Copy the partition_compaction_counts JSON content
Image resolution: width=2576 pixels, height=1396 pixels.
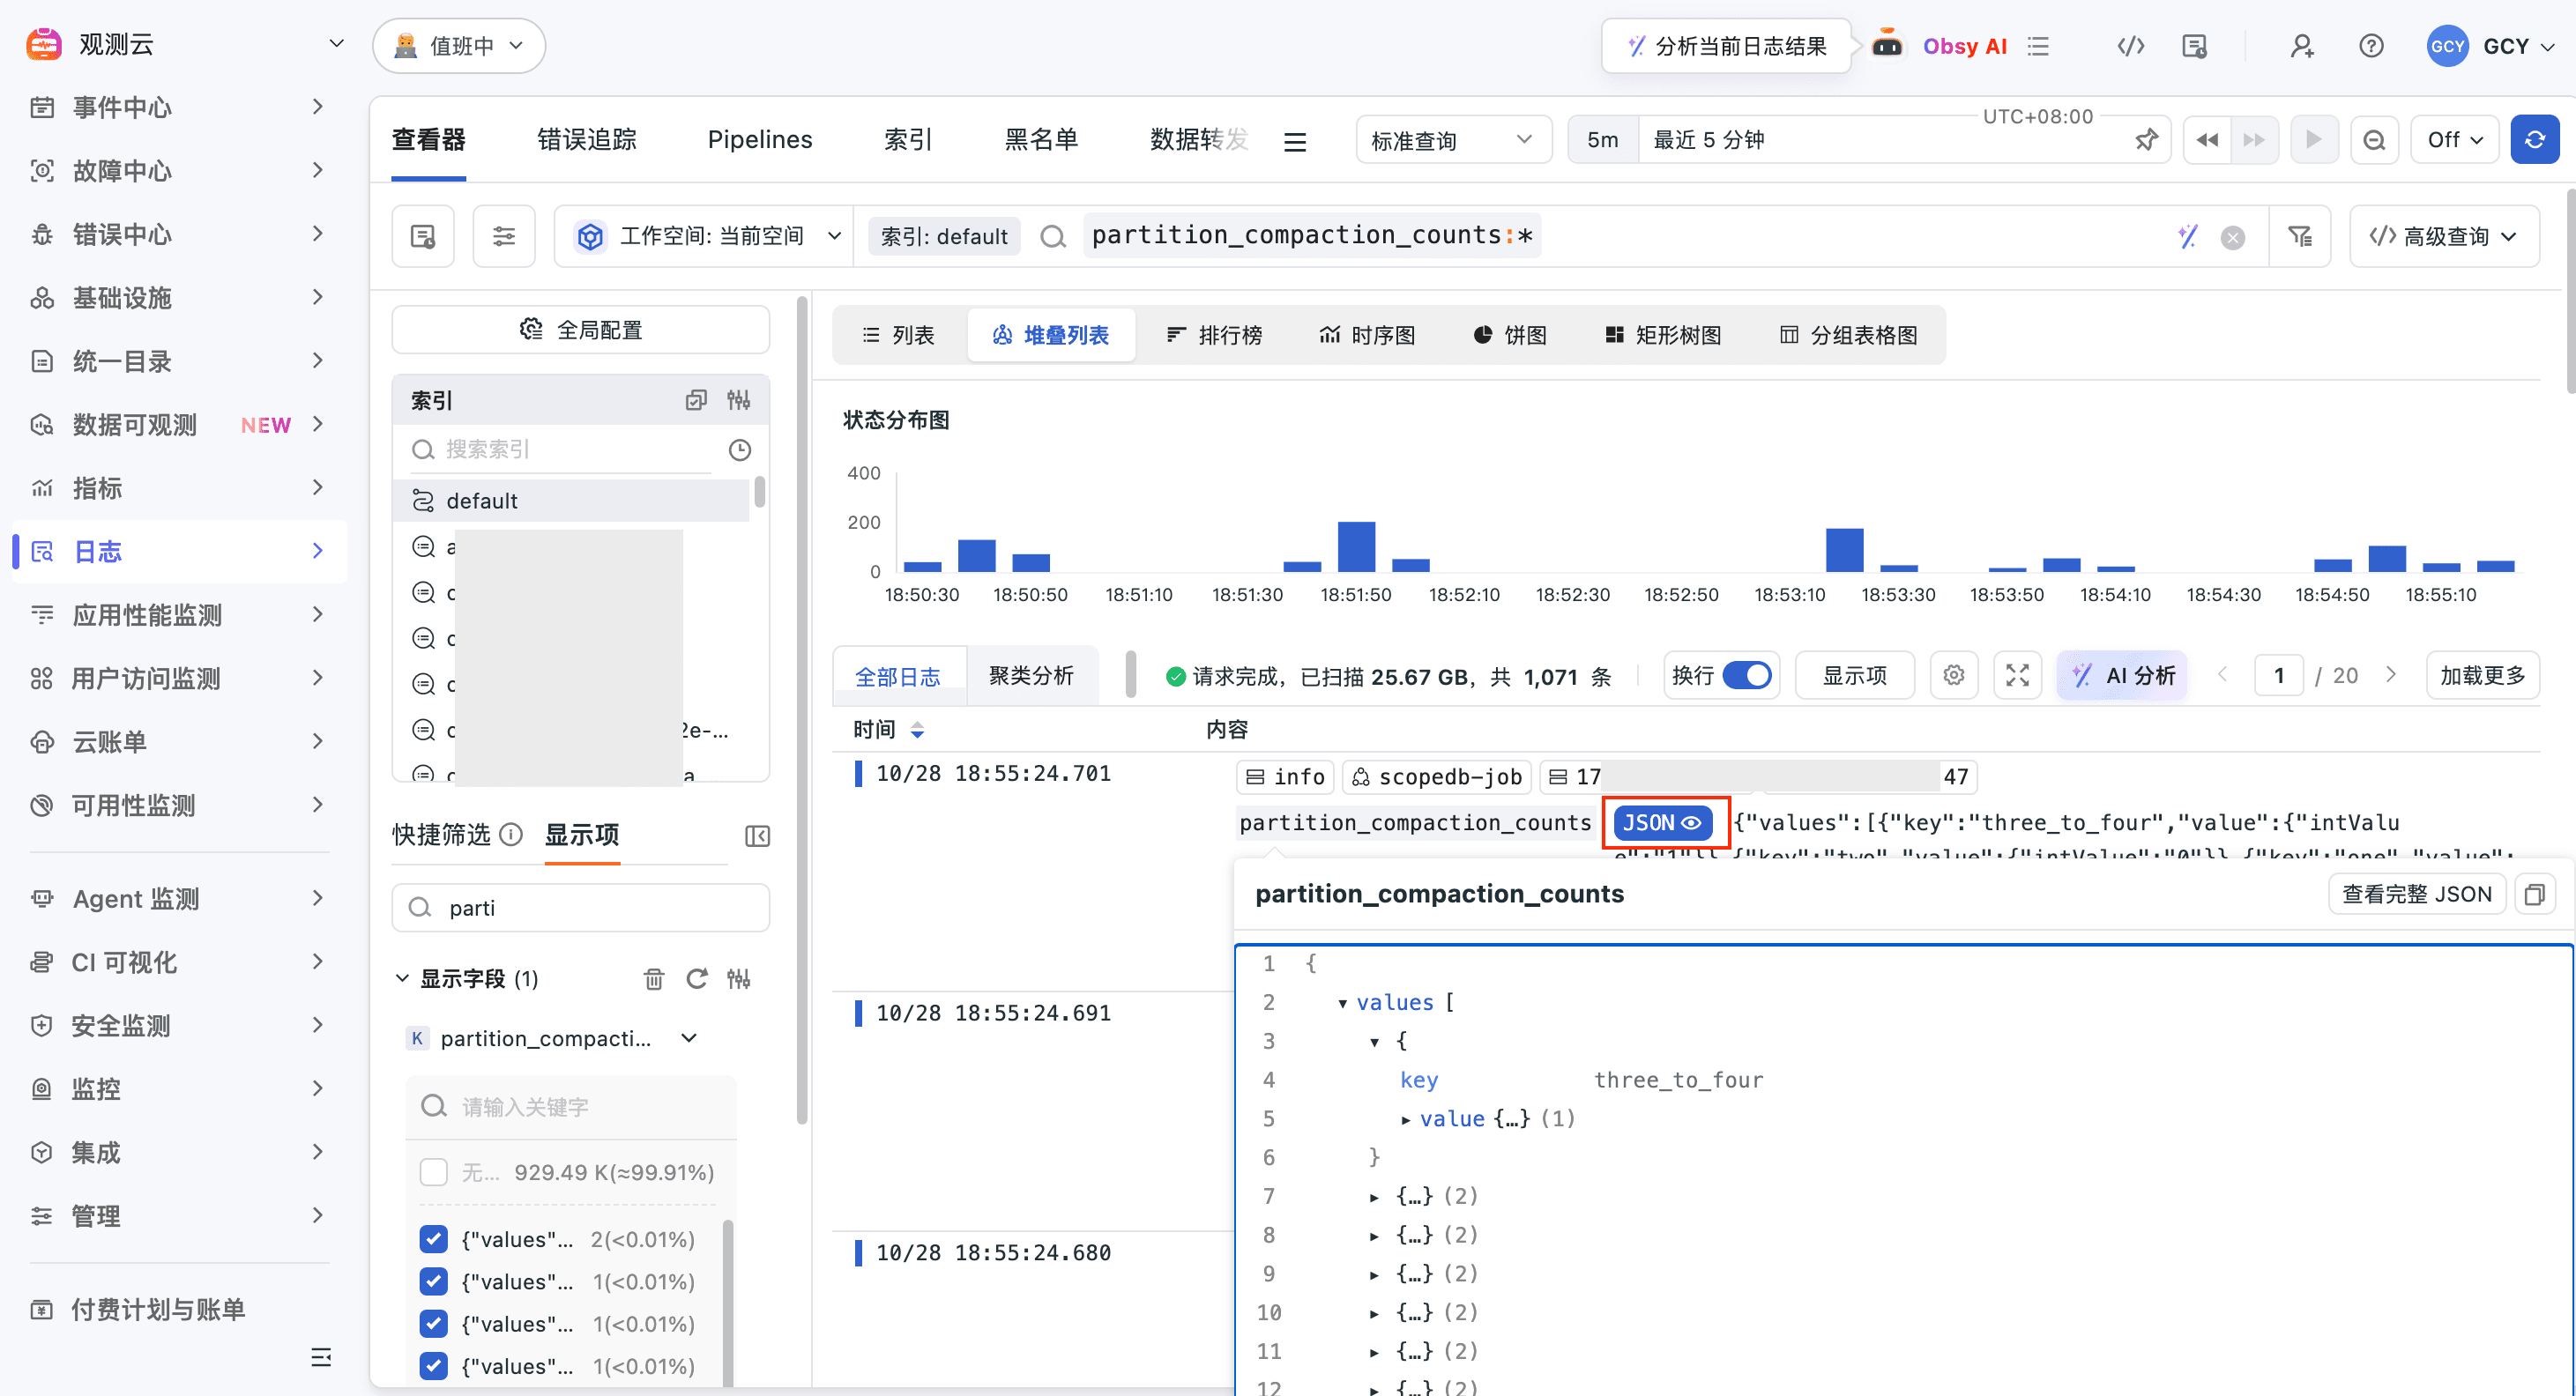(2534, 894)
